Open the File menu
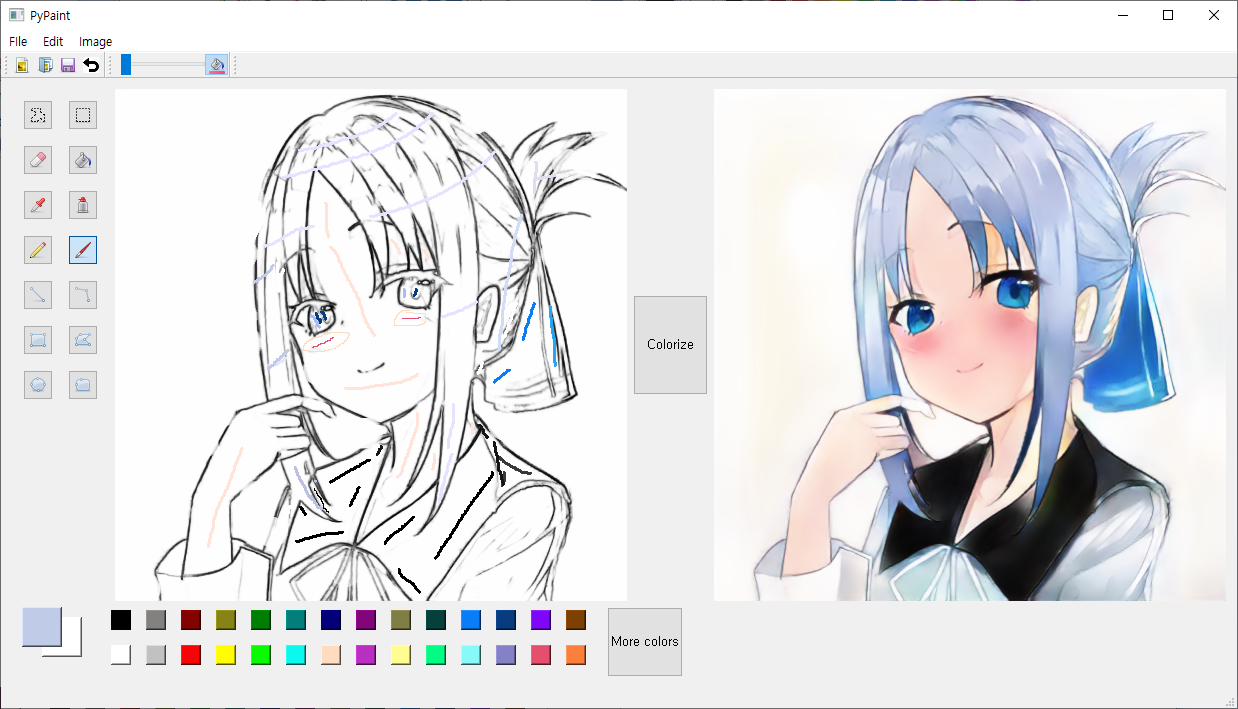This screenshot has width=1238, height=709. pos(18,42)
